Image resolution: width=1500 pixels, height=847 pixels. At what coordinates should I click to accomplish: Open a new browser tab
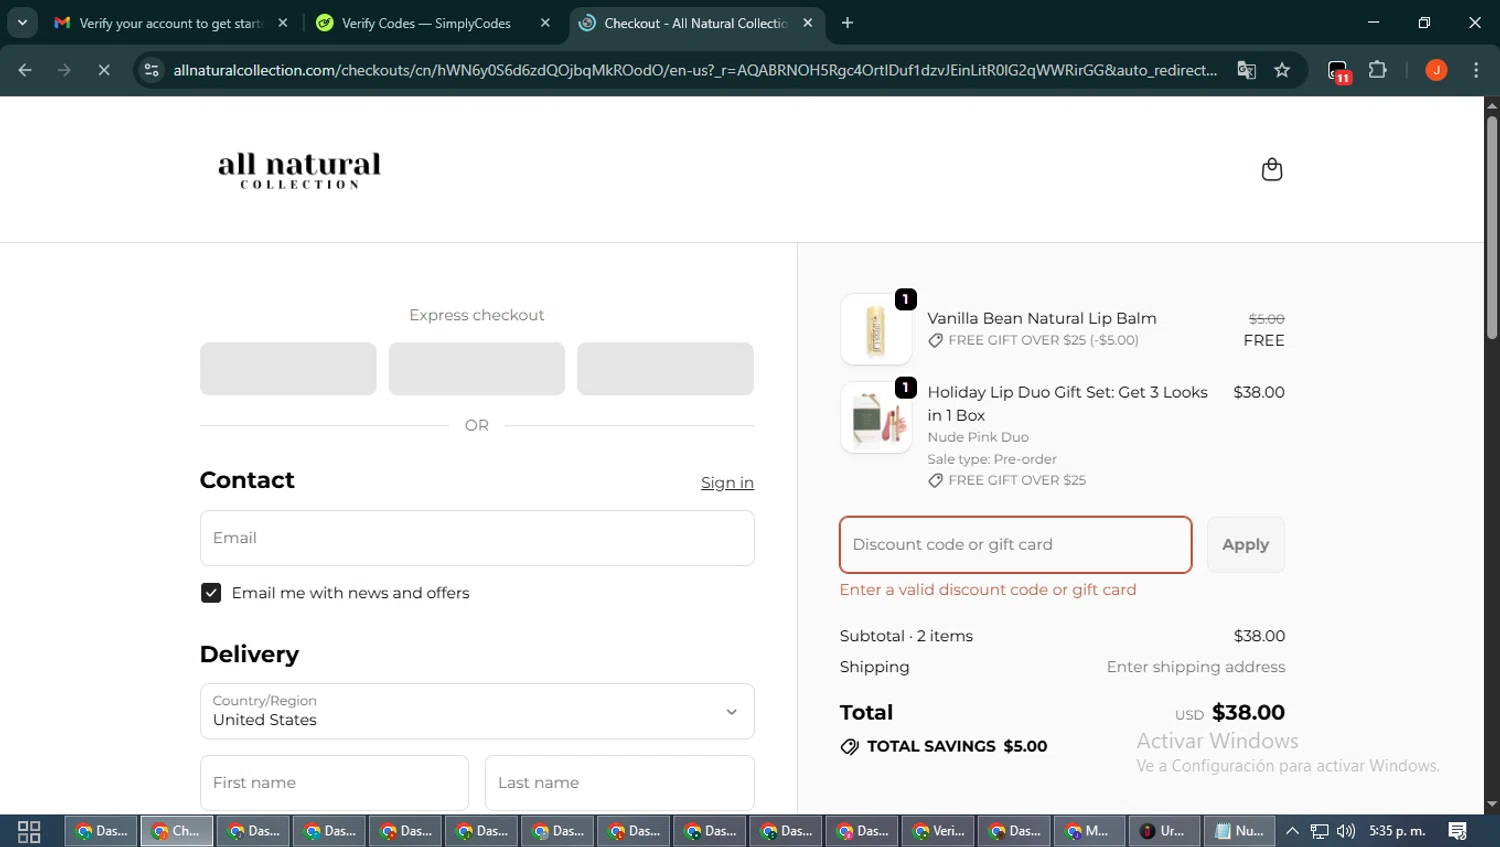847,23
